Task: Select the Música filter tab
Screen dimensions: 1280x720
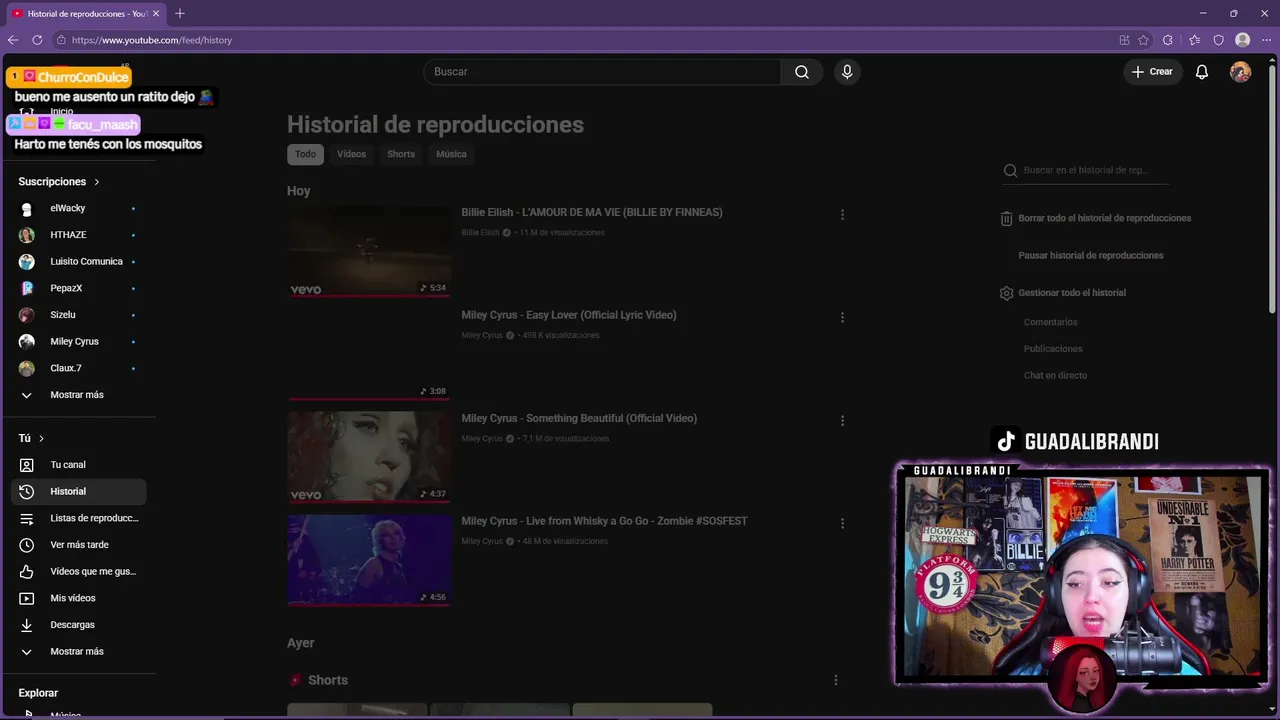Action: 451,154
